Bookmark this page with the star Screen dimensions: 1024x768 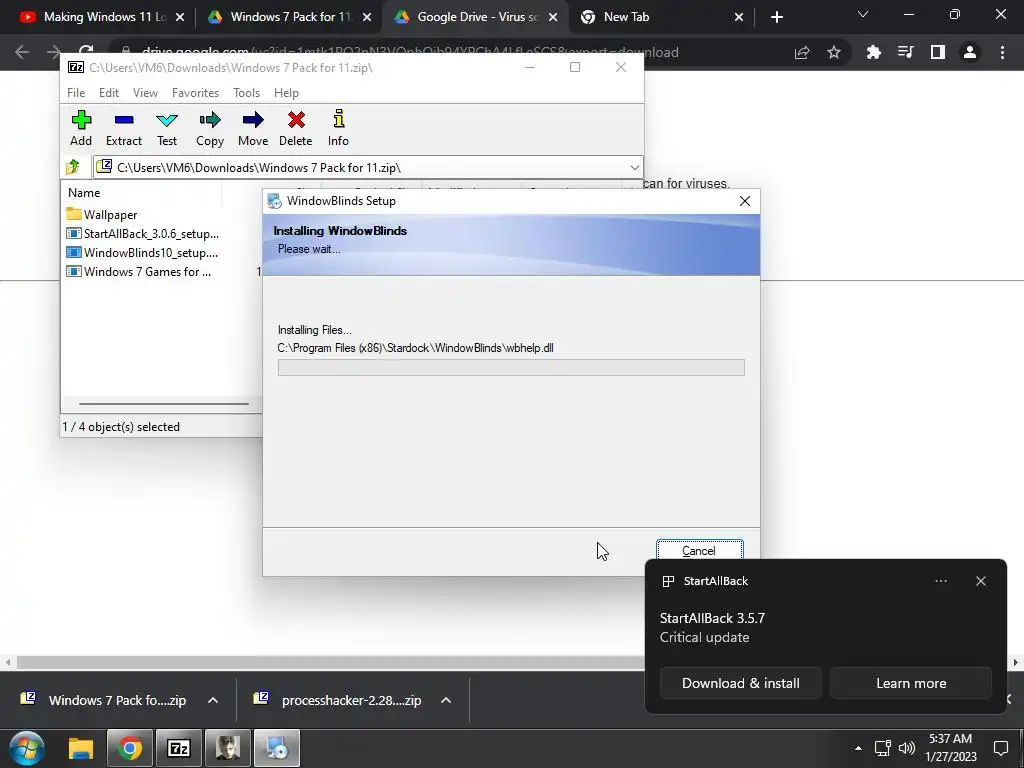pyautogui.click(x=834, y=52)
